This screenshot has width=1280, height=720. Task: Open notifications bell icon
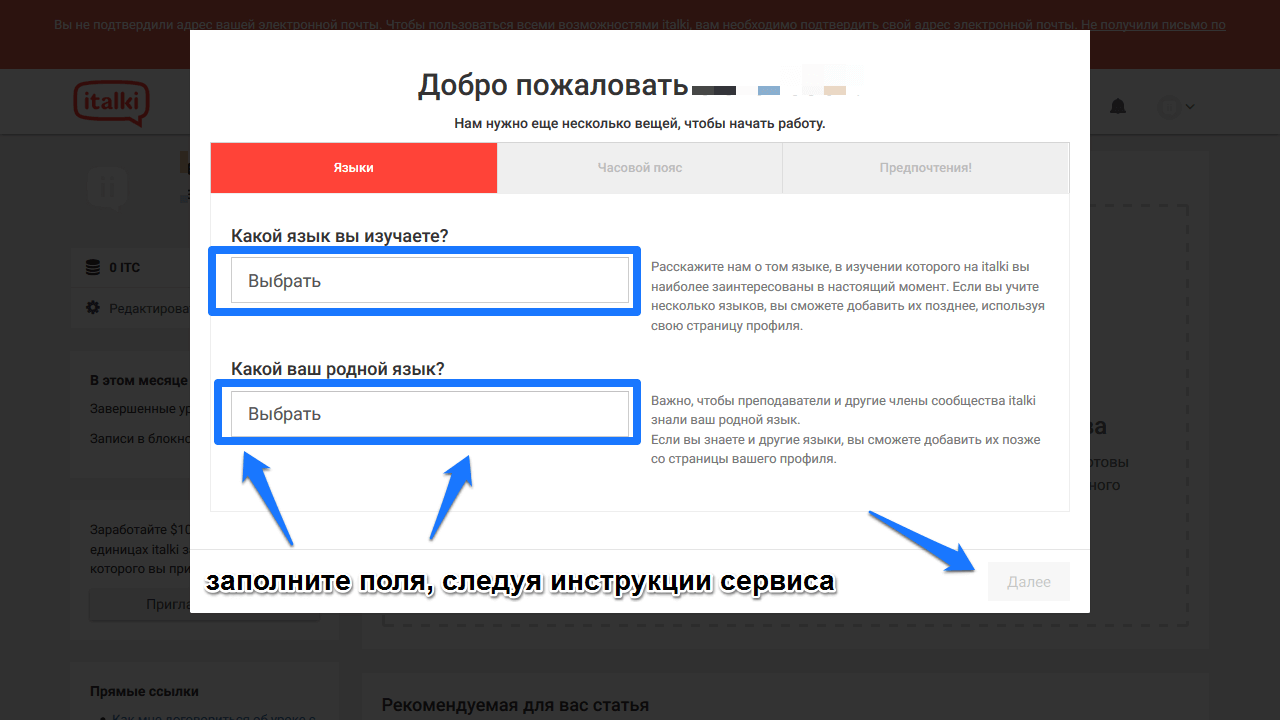[x=1118, y=106]
